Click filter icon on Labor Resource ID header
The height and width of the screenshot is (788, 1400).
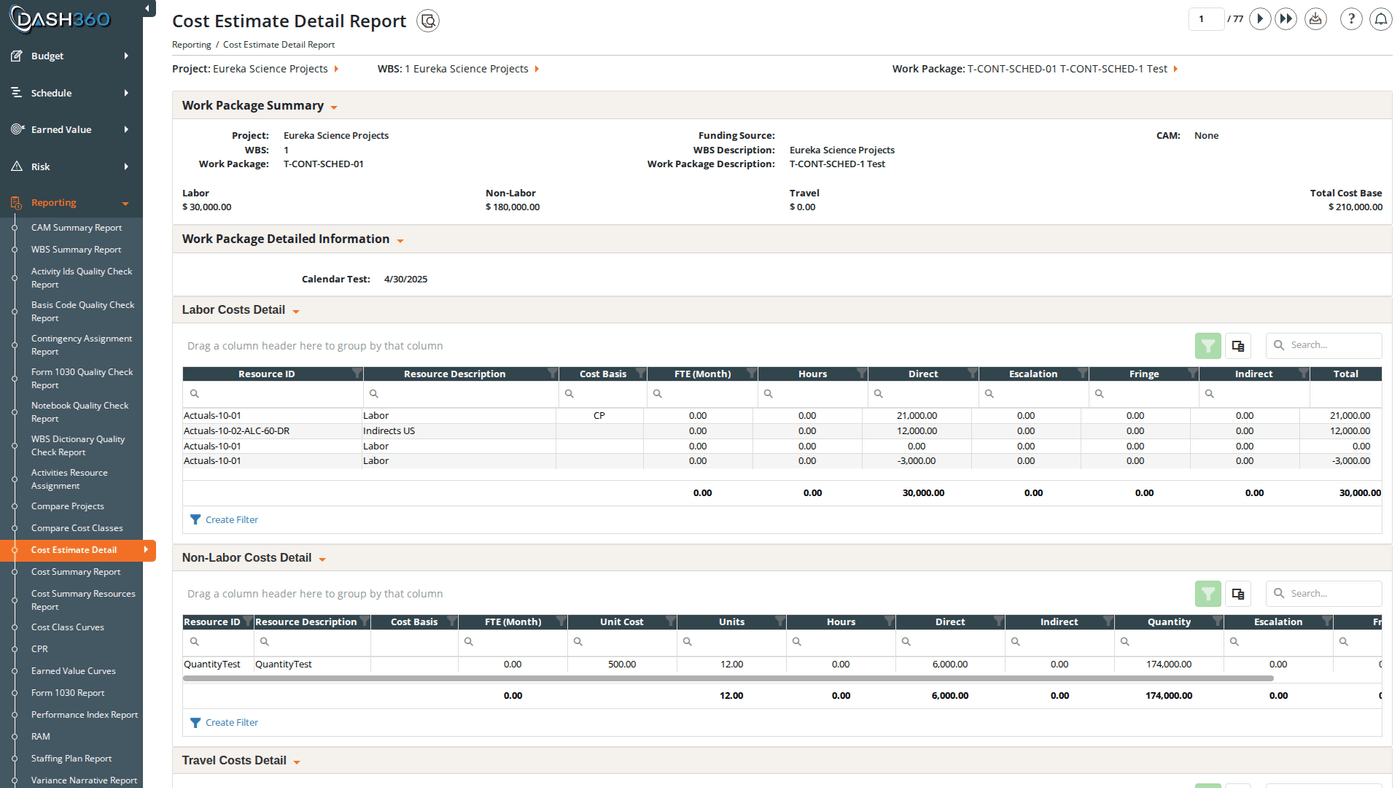coord(357,374)
